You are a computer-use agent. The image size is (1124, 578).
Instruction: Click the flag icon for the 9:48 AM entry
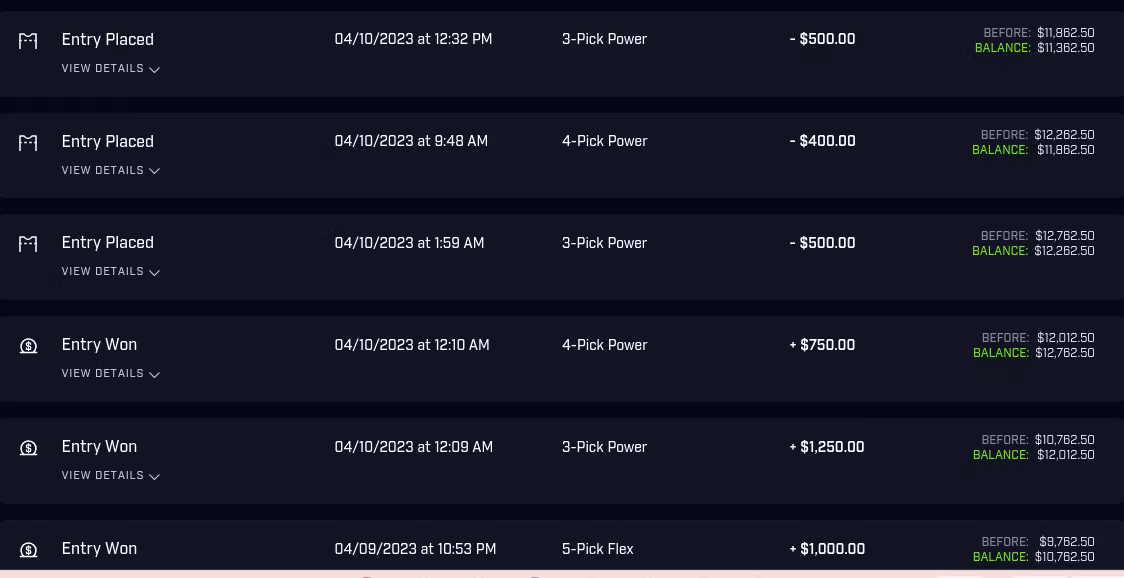pos(28,143)
